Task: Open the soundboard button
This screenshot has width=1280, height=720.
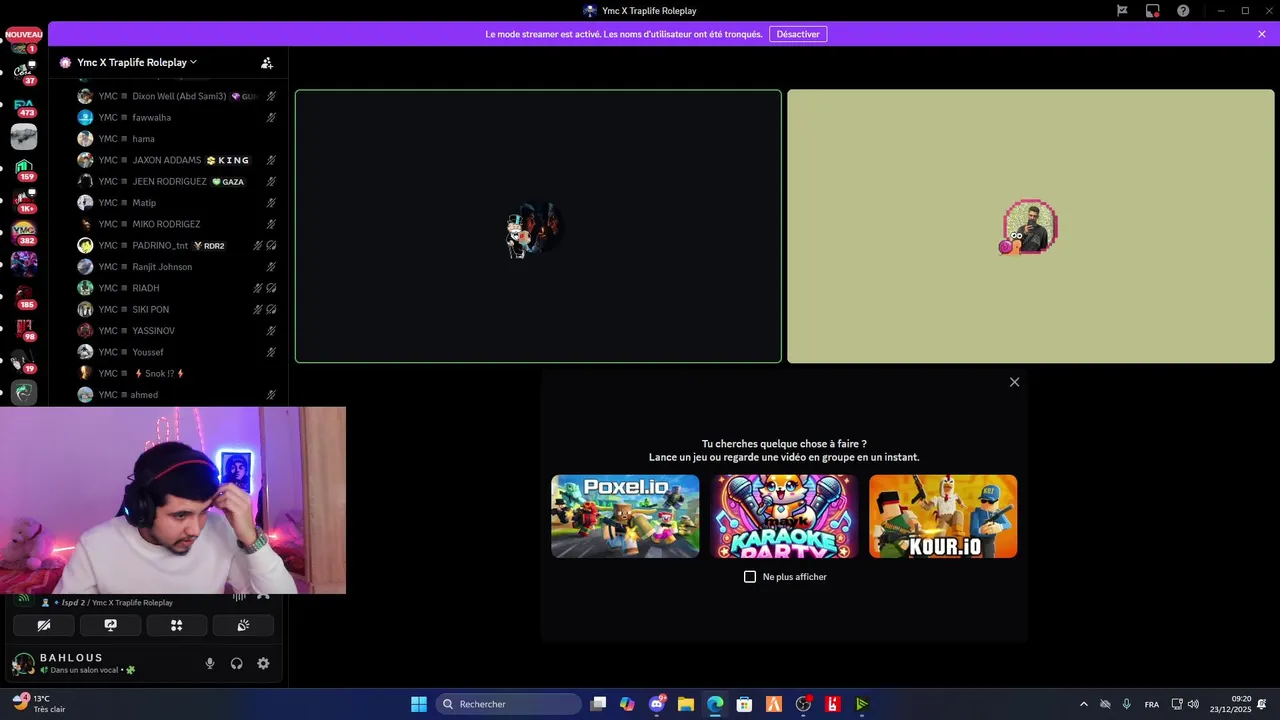Action: pos(243,625)
